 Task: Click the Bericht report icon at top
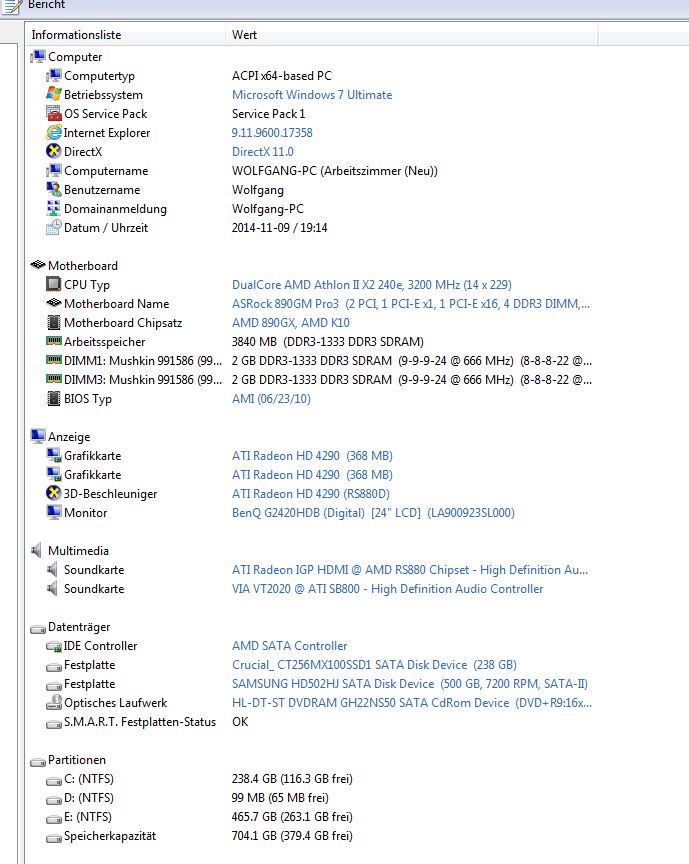point(12,6)
